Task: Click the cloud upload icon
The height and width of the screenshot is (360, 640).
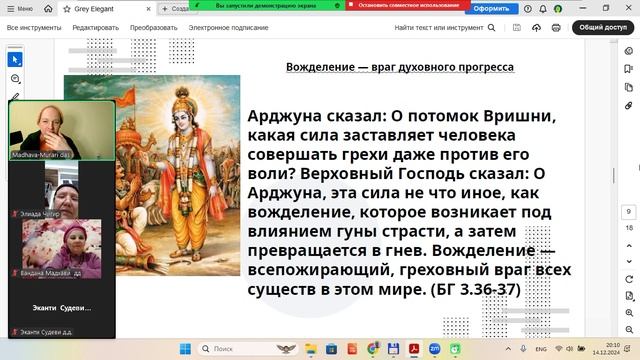Action: [x=536, y=28]
